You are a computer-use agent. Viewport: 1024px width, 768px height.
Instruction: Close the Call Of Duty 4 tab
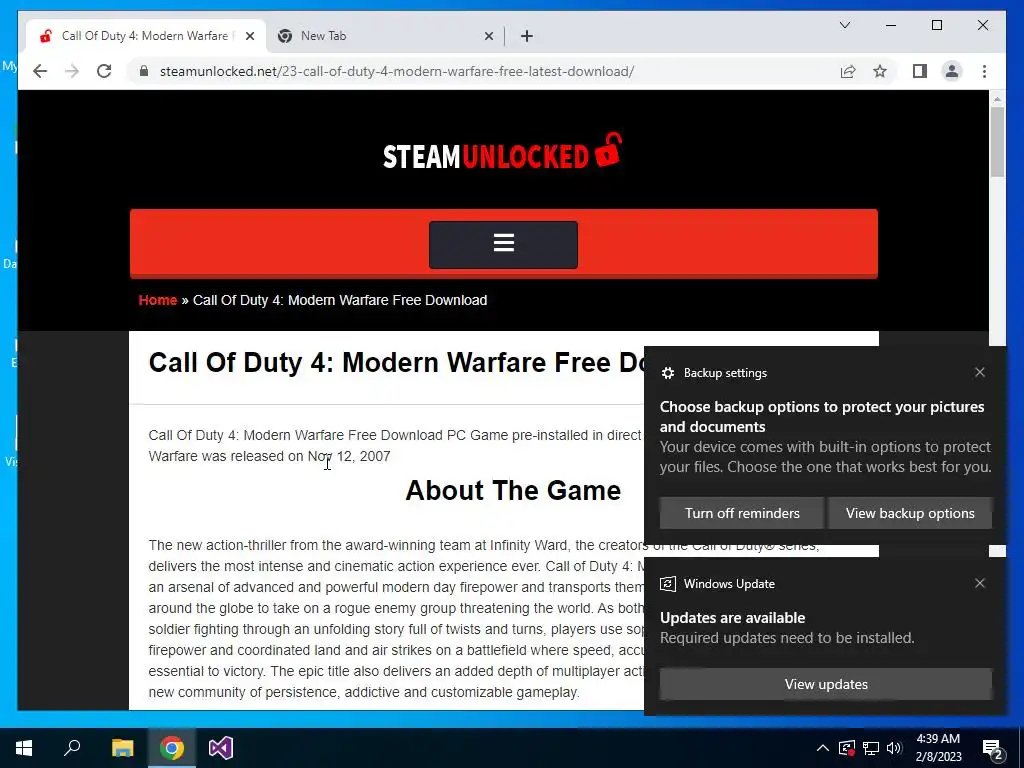(x=249, y=36)
